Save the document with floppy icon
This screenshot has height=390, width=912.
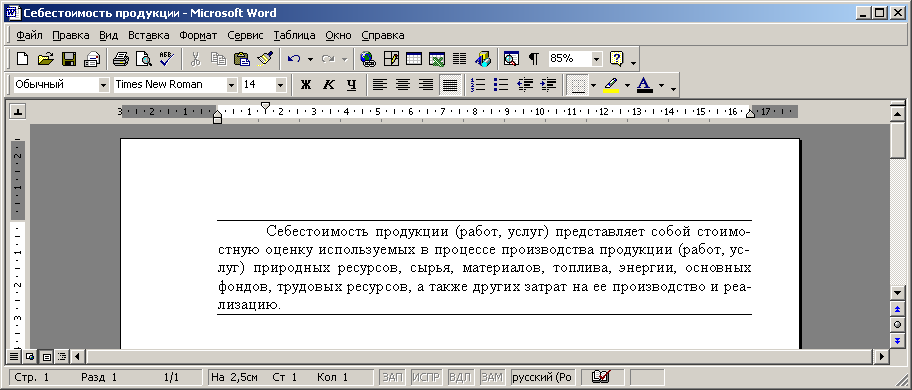click(69, 59)
